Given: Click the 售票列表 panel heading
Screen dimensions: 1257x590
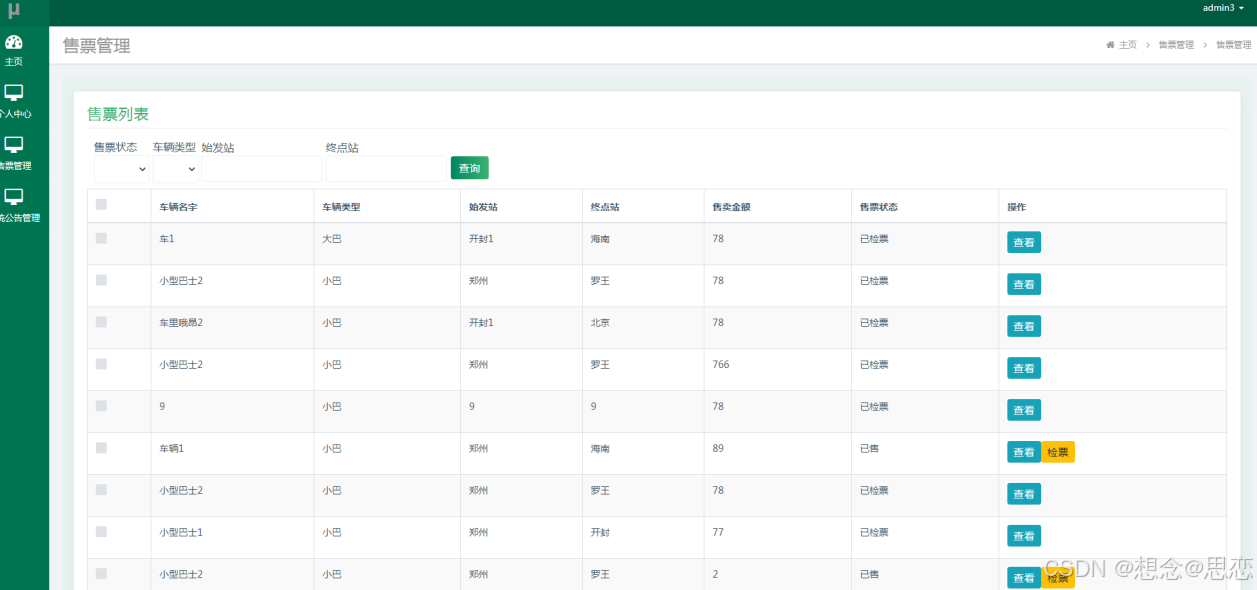Looking at the screenshot, I should pos(118,114).
